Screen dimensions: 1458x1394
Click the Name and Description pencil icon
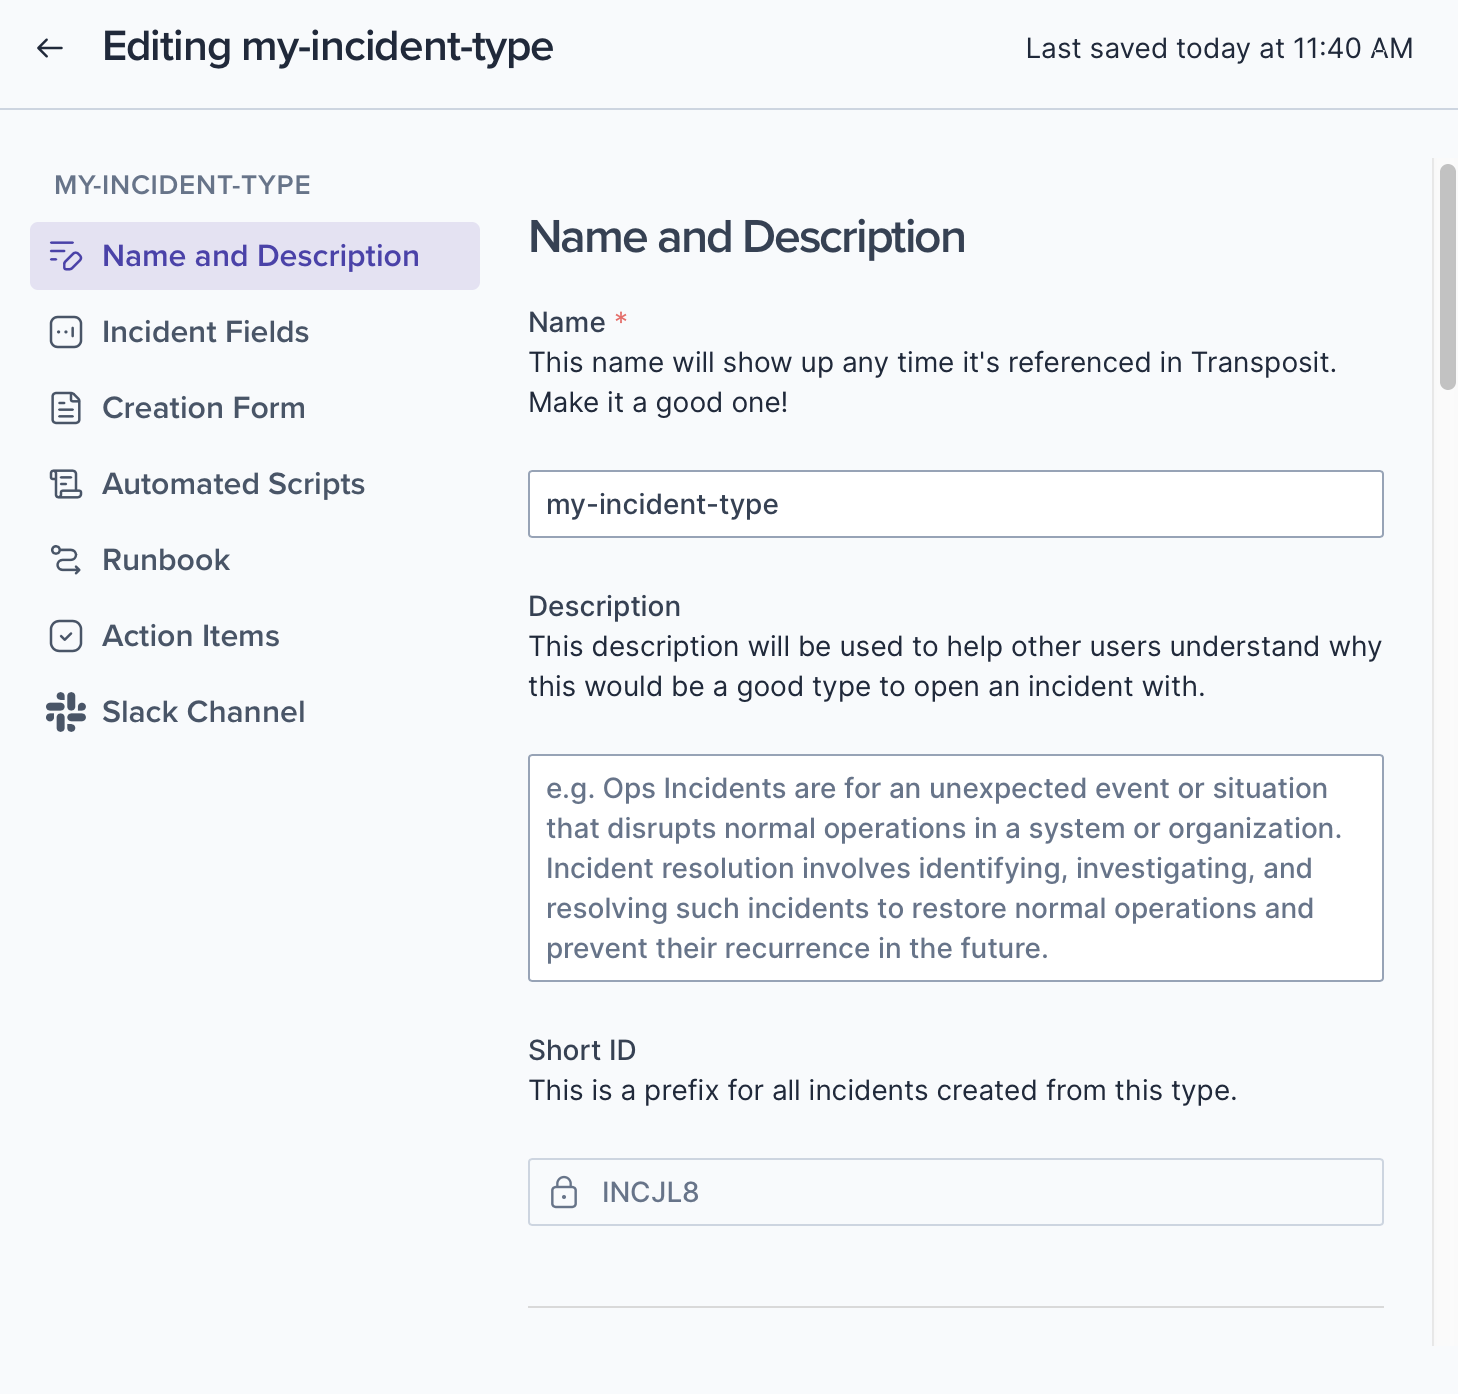[66, 256]
